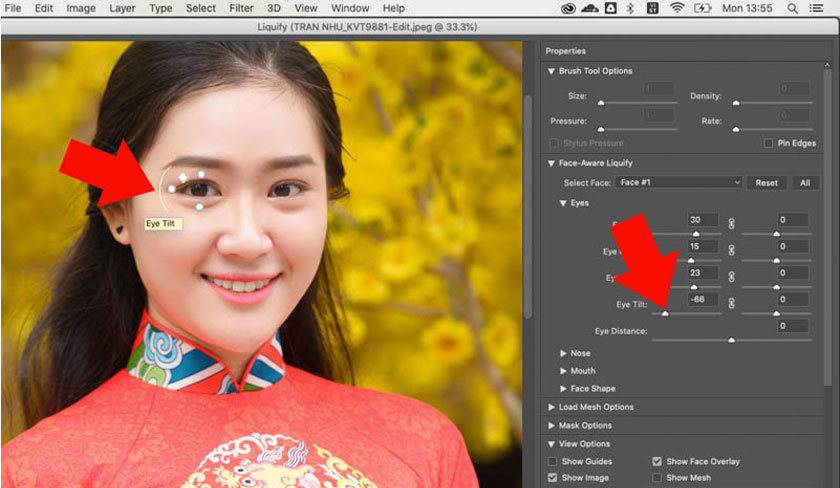Open the File menu

pos(13,8)
